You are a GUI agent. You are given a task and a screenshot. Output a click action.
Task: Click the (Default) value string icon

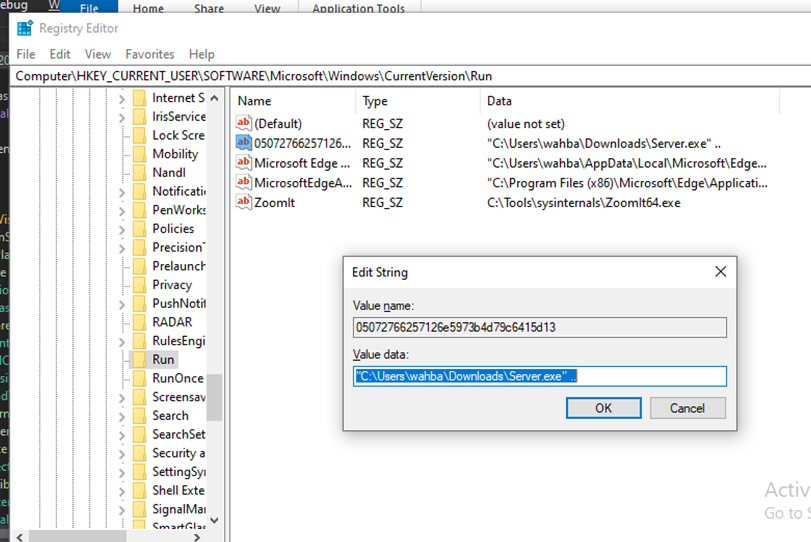[244, 123]
